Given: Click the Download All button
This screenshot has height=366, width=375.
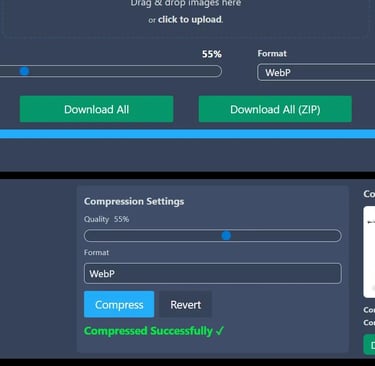Looking at the screenshot, I should point(96,109).
